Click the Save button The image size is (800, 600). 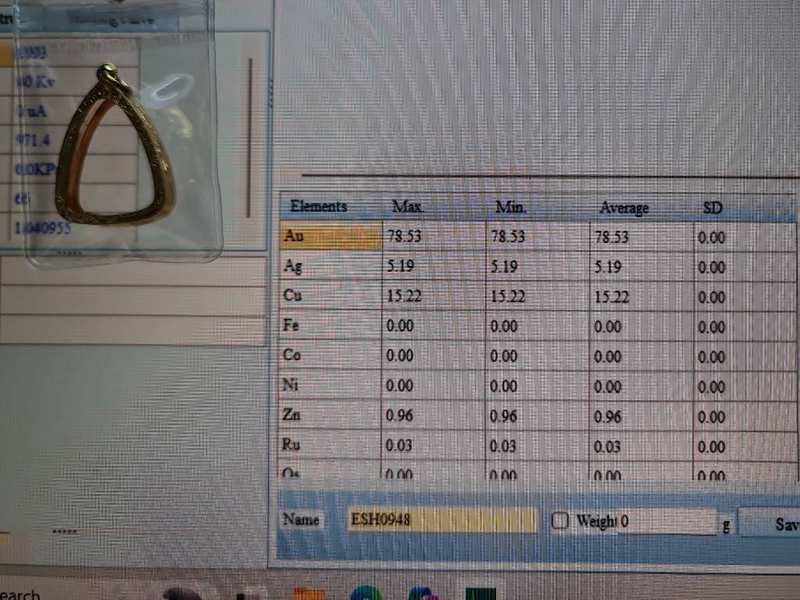pos(785,523)
